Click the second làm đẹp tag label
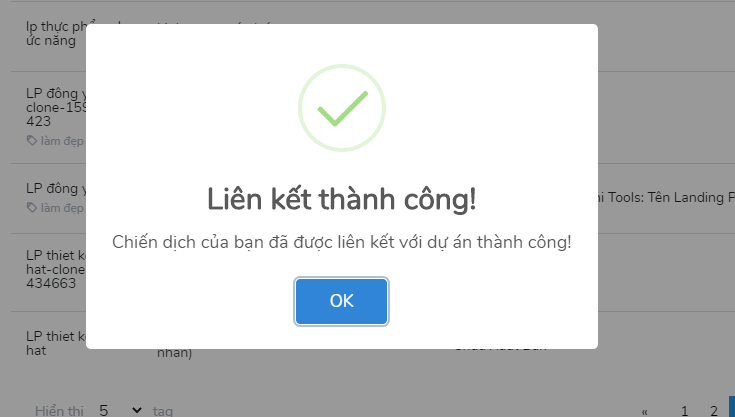735x417 pixels. click(x=62, y=208)
